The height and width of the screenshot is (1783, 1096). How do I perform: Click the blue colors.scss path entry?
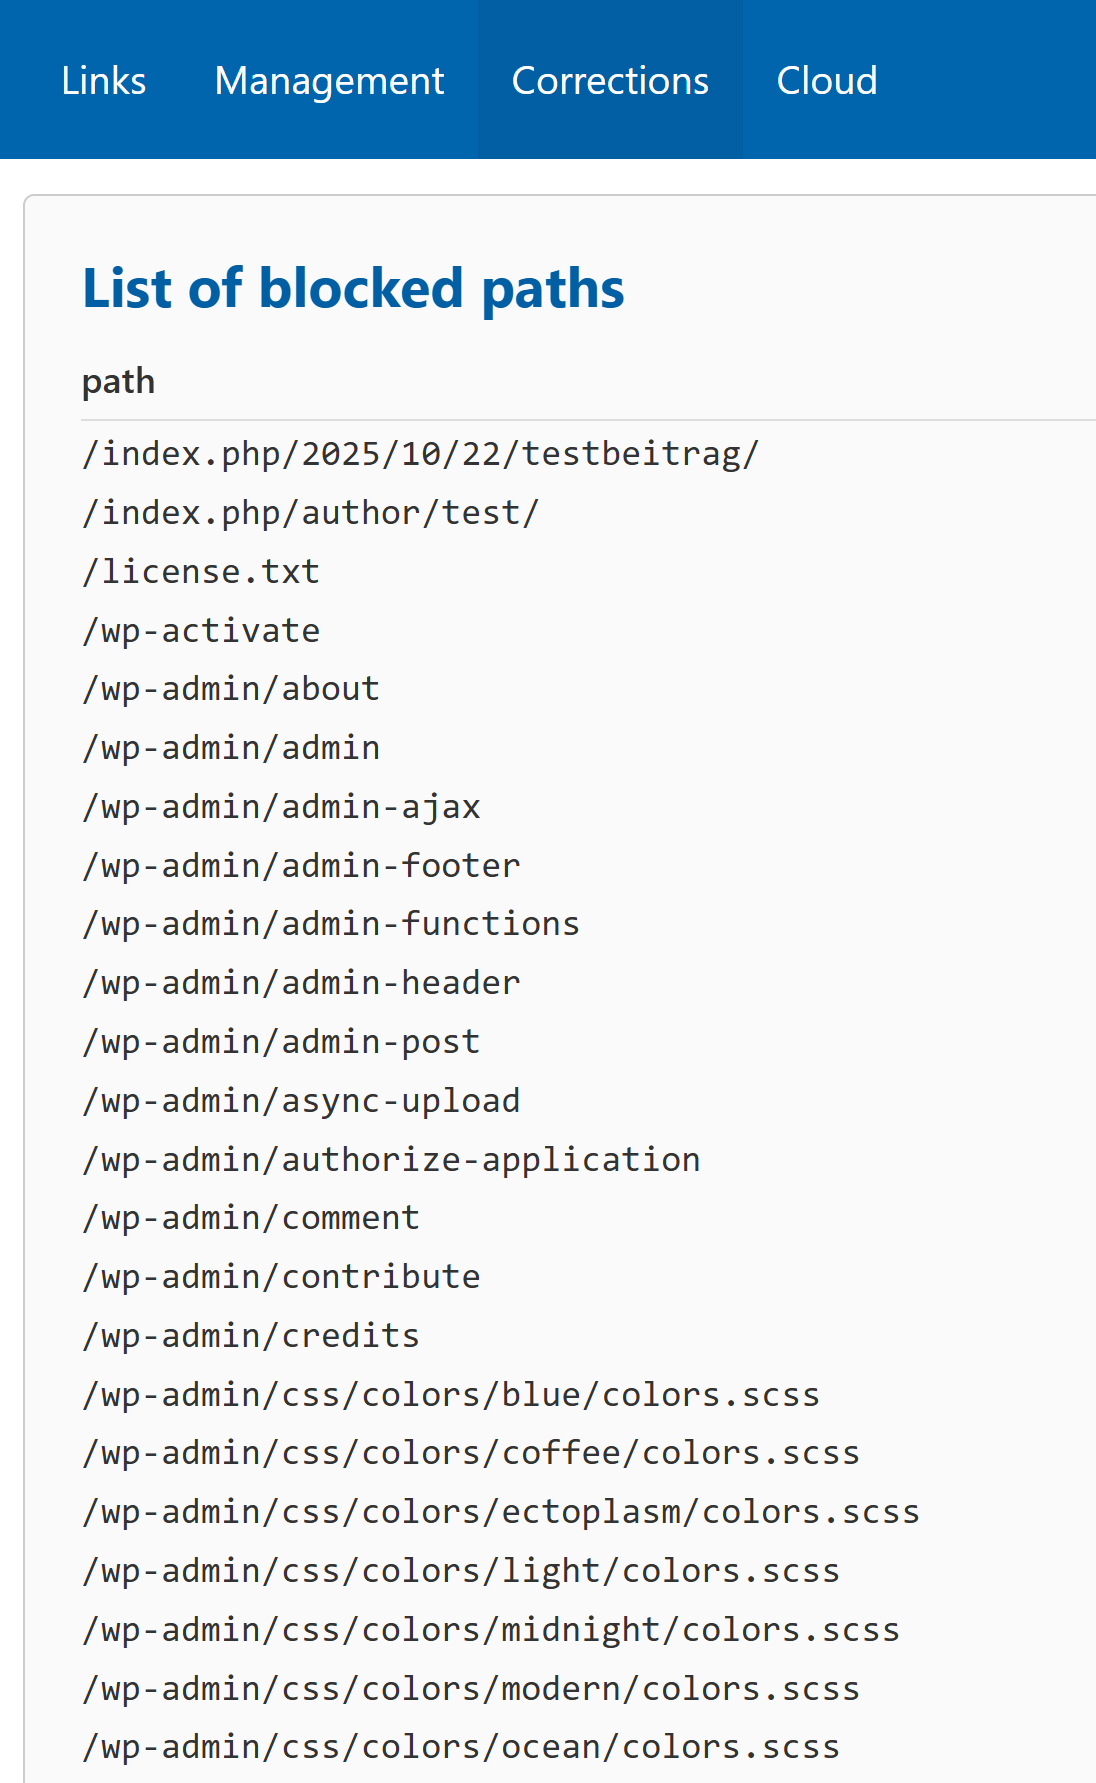click(x=450, y=1393)
